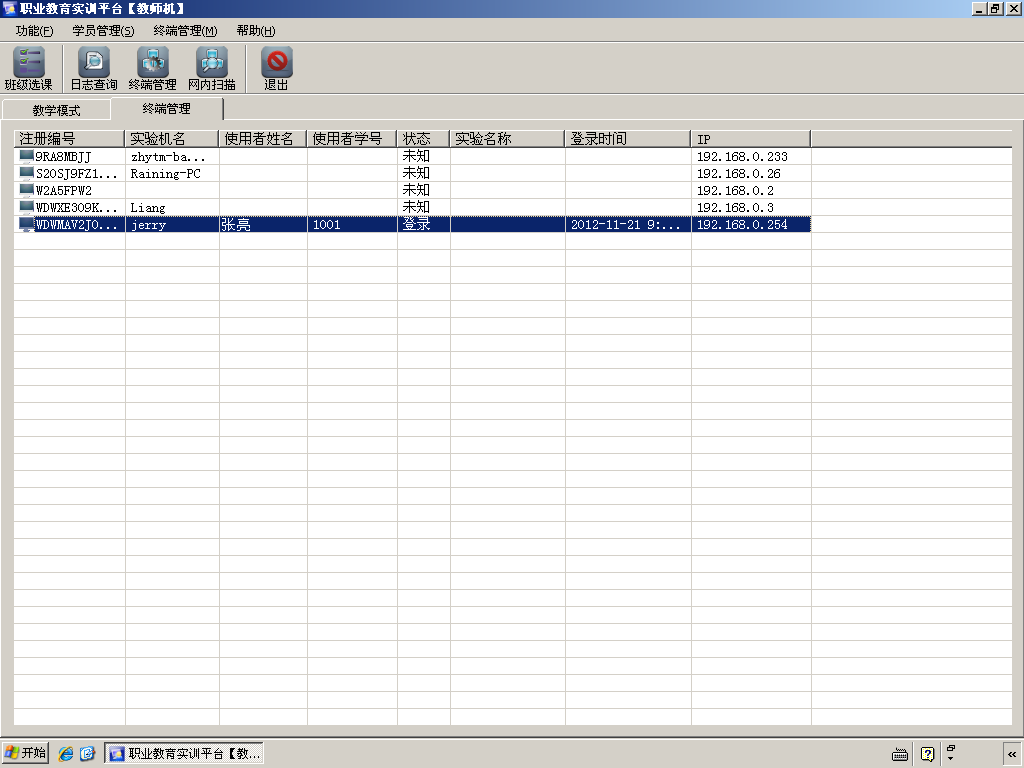Select the S20SJ9FZ1... registration cell

pyautogui.click(x=76, y=174)
